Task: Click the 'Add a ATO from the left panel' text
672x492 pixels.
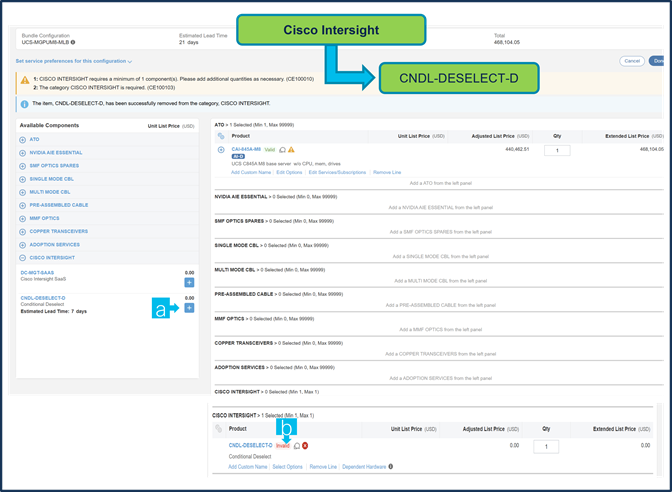Action: pyautogui.click(x=441, y=183)
